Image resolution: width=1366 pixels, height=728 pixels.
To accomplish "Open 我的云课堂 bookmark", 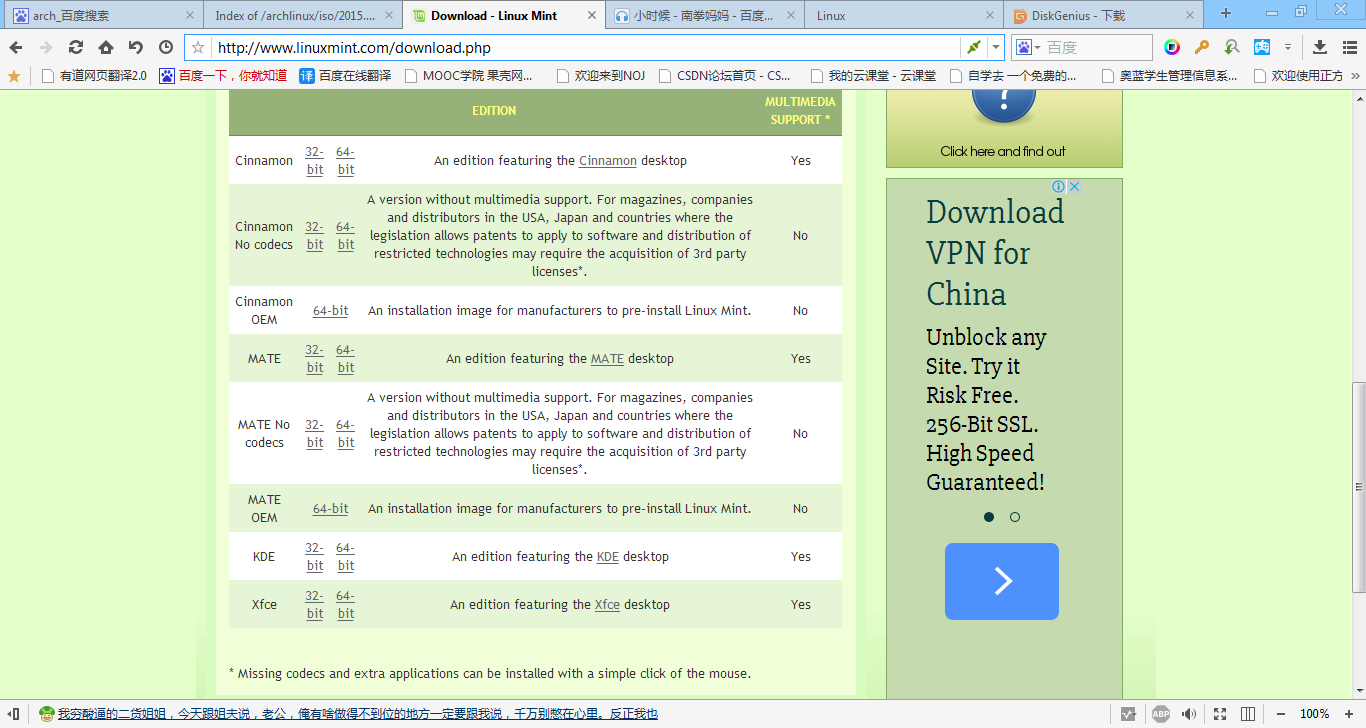I will (873, 75).
